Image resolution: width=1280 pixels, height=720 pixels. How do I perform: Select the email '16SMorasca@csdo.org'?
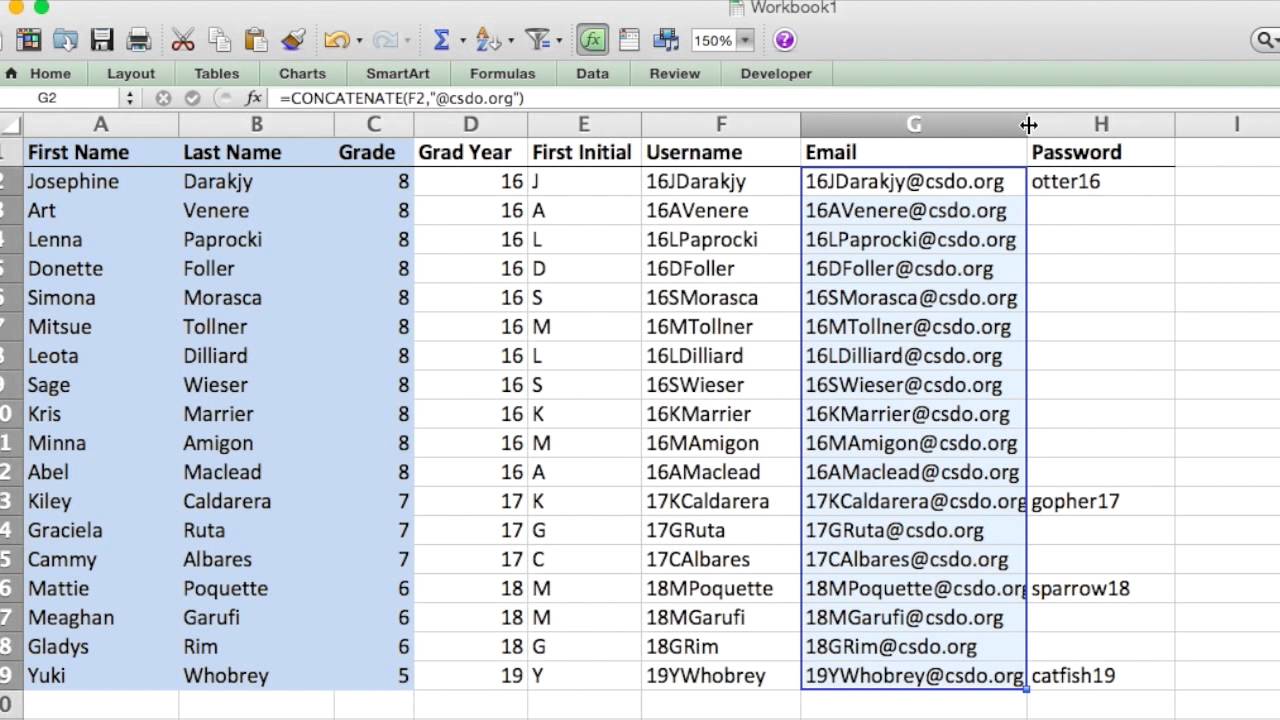(x=914, y=297)
